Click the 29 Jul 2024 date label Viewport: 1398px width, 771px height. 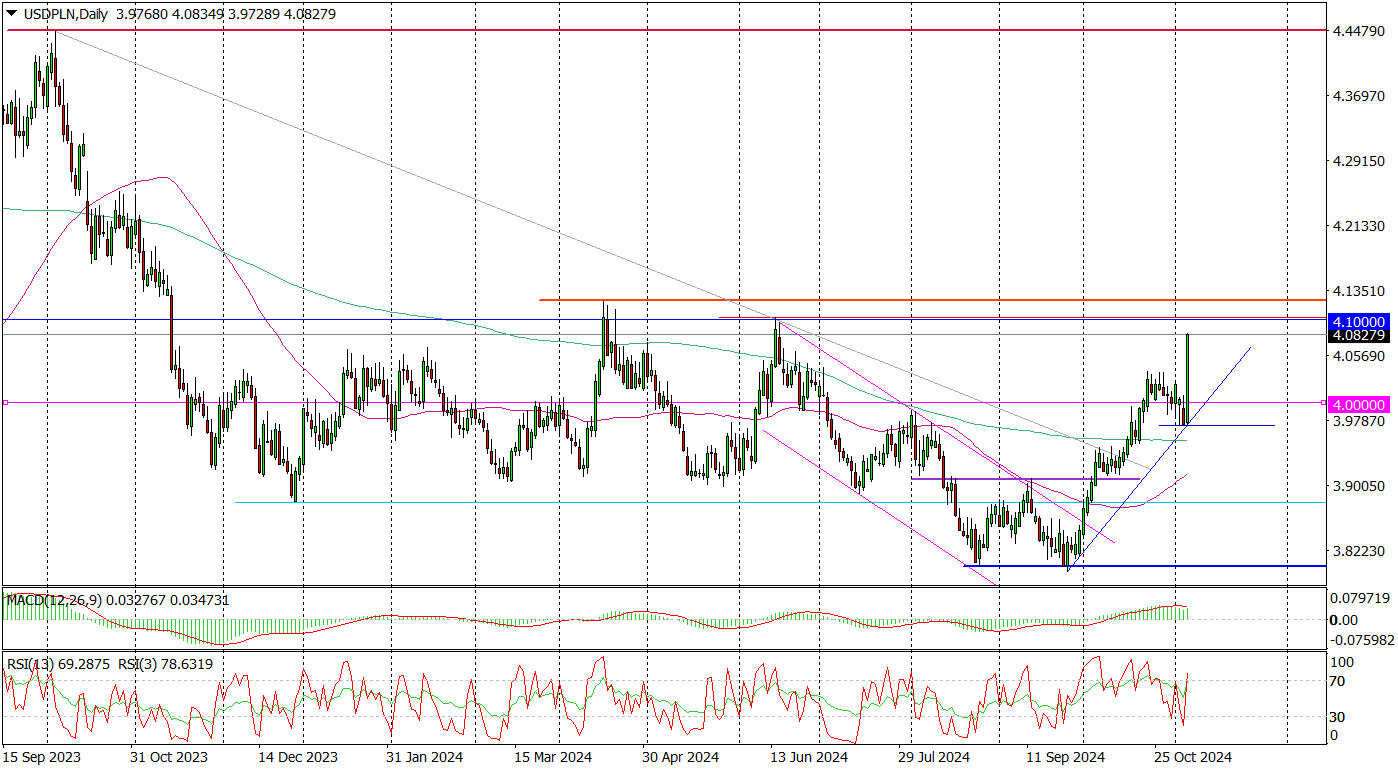[936, 757]
